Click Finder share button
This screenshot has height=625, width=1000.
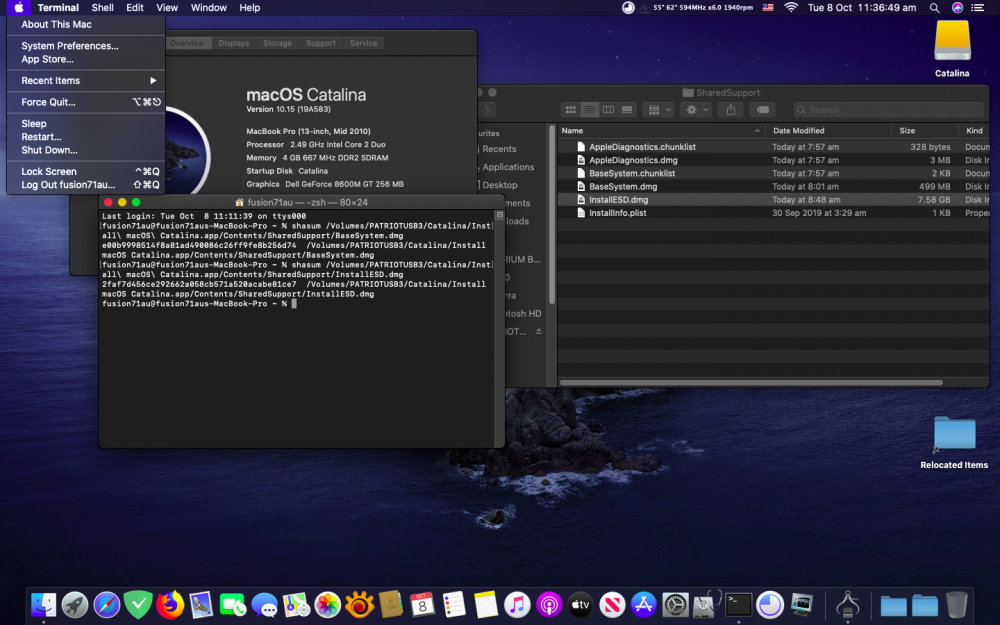(731, 110)
